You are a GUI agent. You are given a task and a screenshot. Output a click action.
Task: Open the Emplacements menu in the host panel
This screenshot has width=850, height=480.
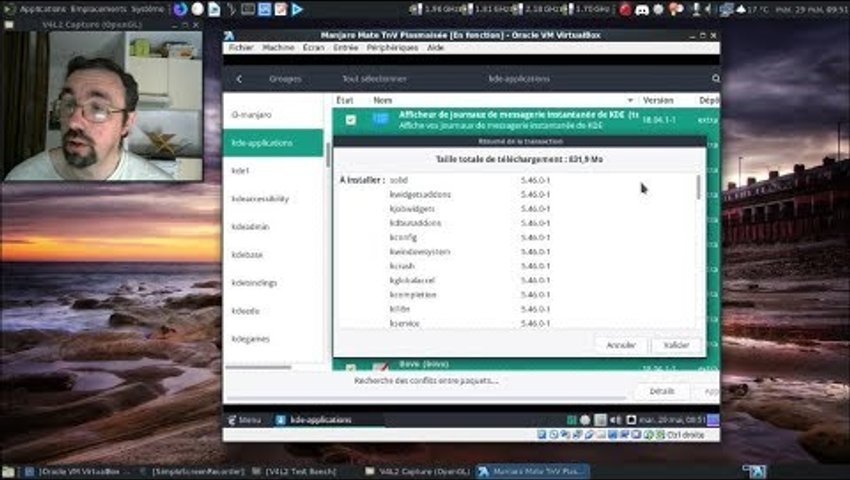coord(99,9)
